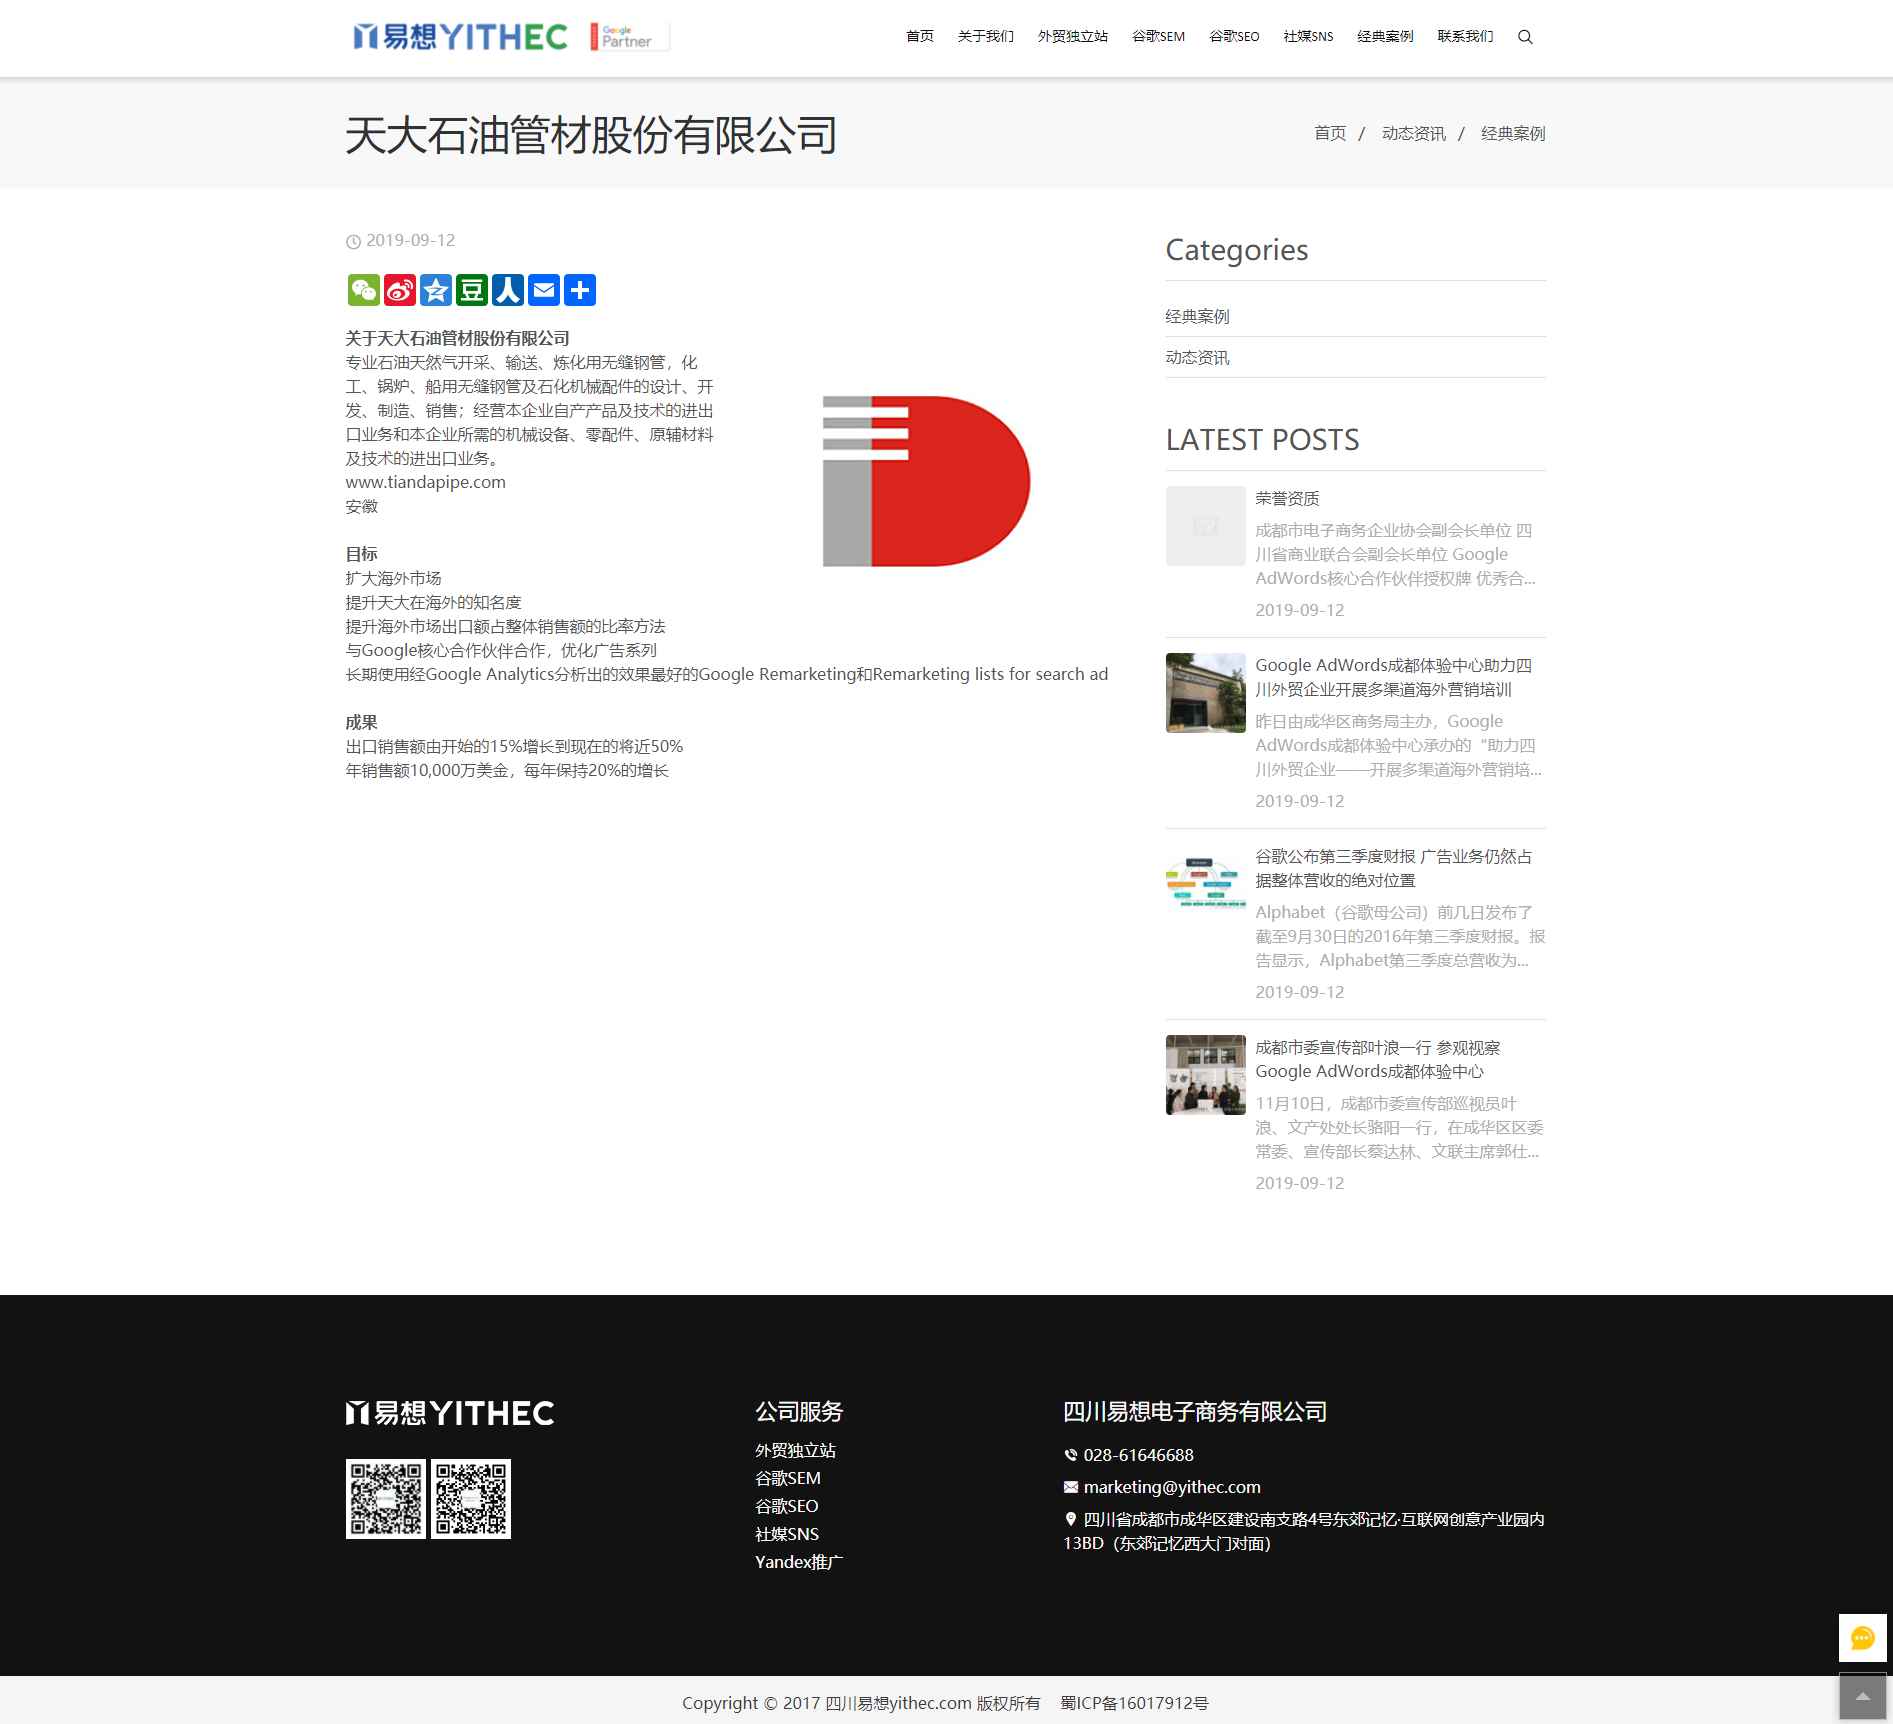Screen dimensions: 1893x1724
Task: Click the footer YITHEC white logo
Action: (450, 1412)
